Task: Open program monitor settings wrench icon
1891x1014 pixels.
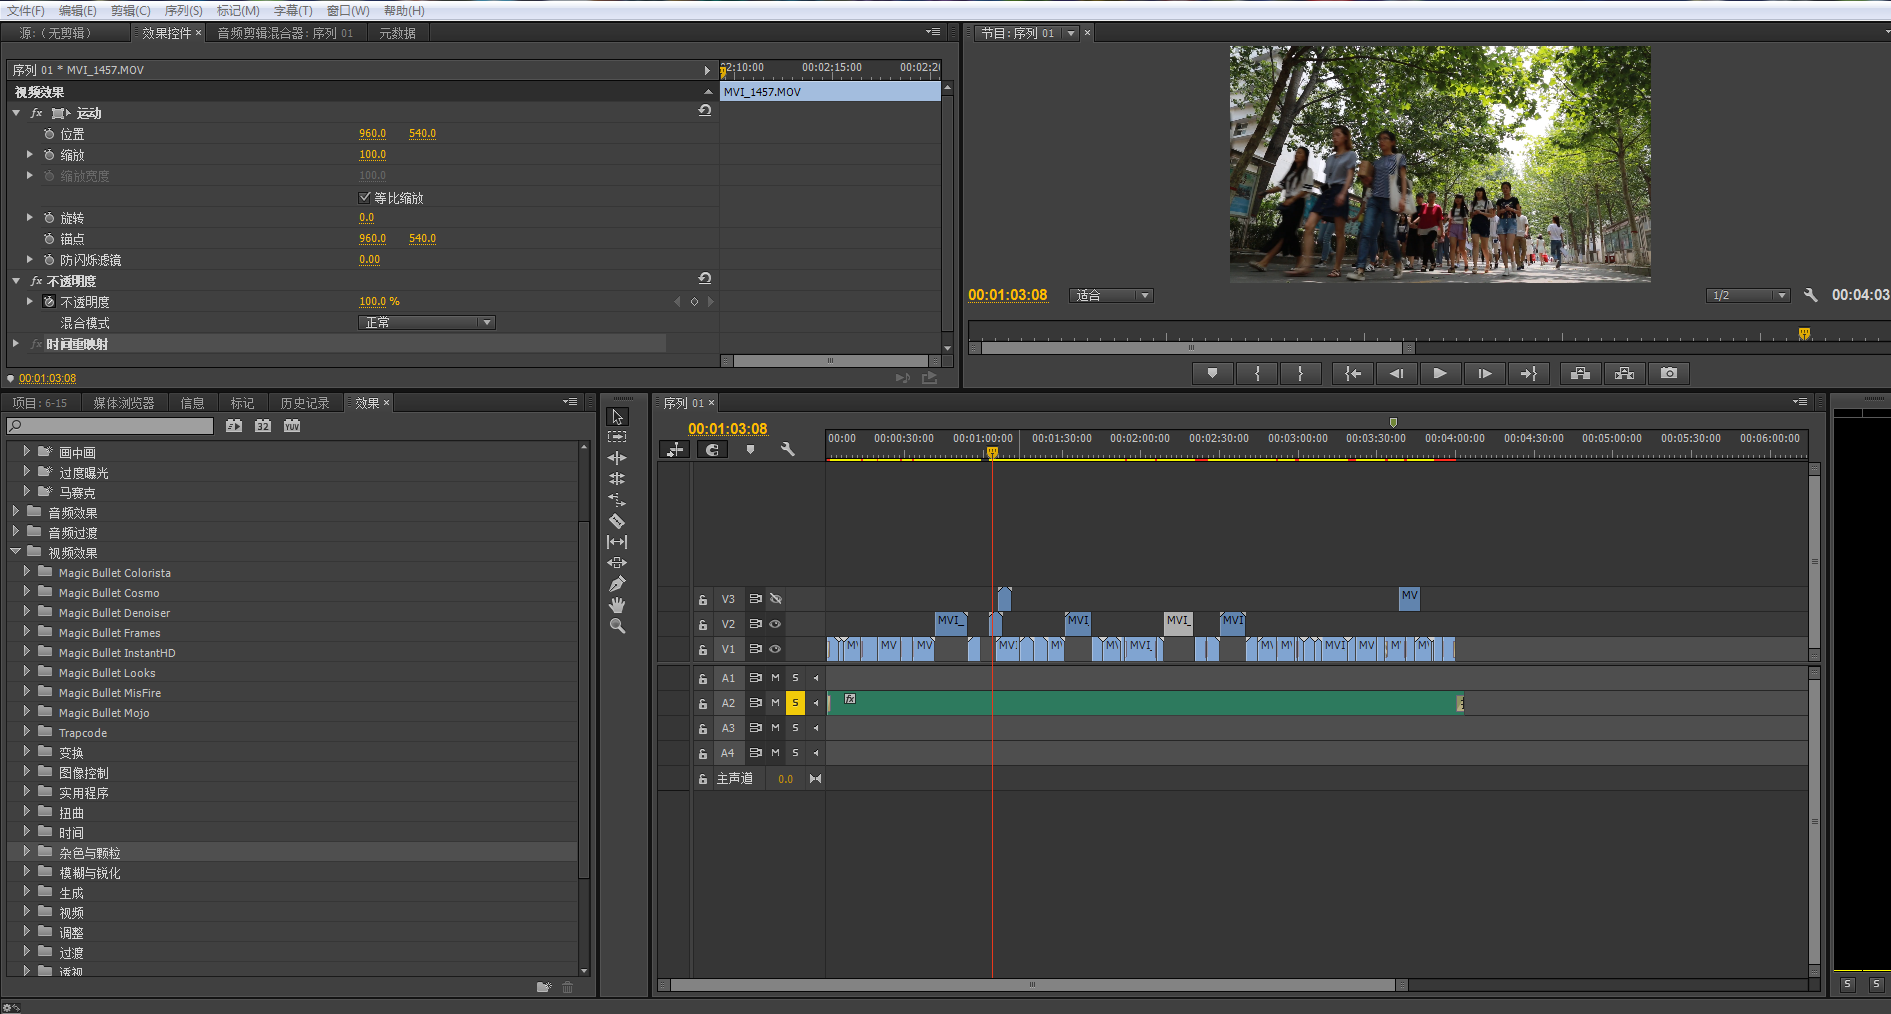Action: (1810, 295)
